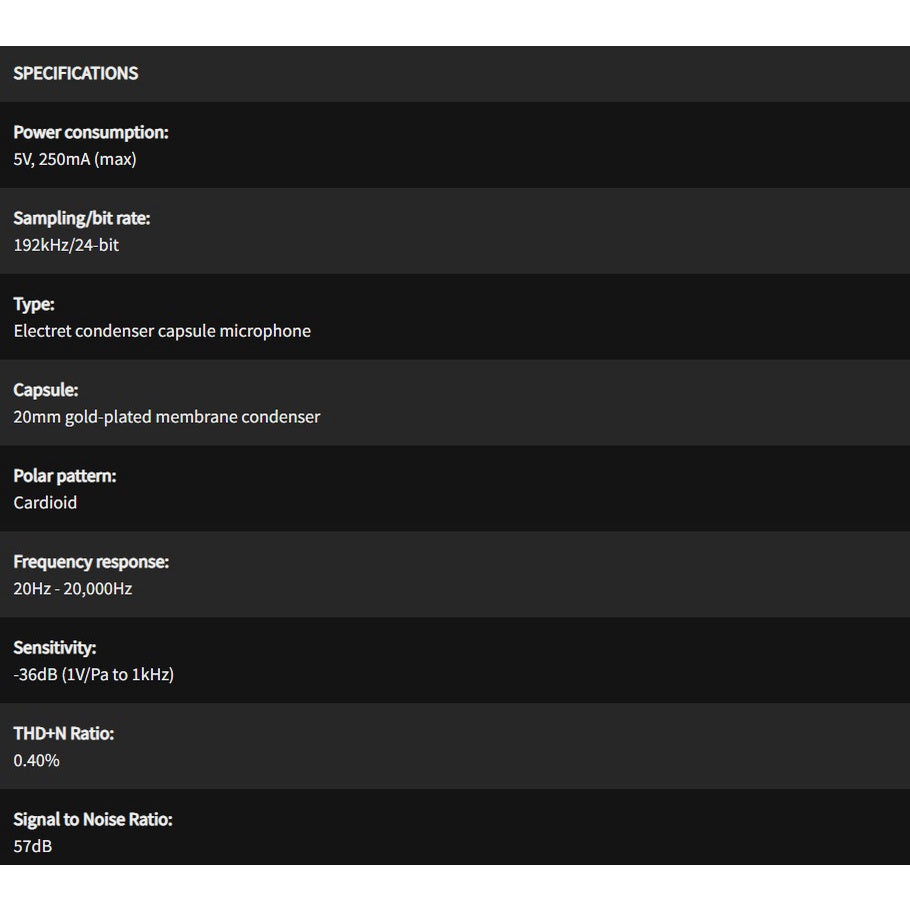Click the 'Signal to Noise Ratio:' label

(x=93, y=820)
